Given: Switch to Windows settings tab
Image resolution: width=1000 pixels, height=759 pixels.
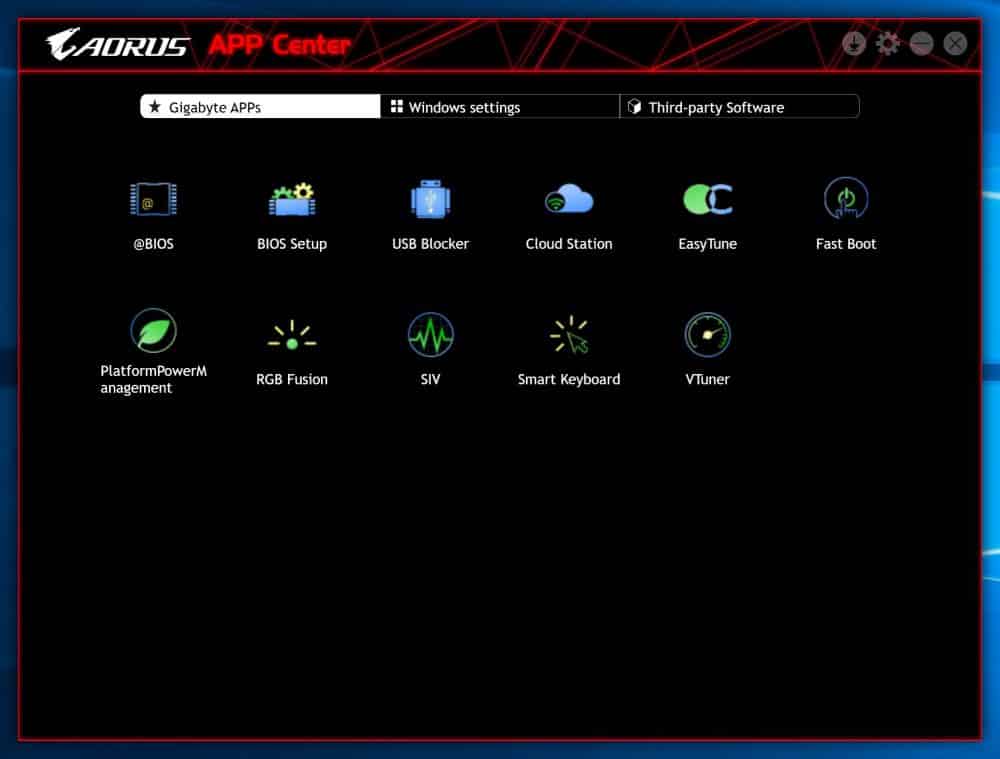Looking at the screenshot, I should [x=500, y=107].
